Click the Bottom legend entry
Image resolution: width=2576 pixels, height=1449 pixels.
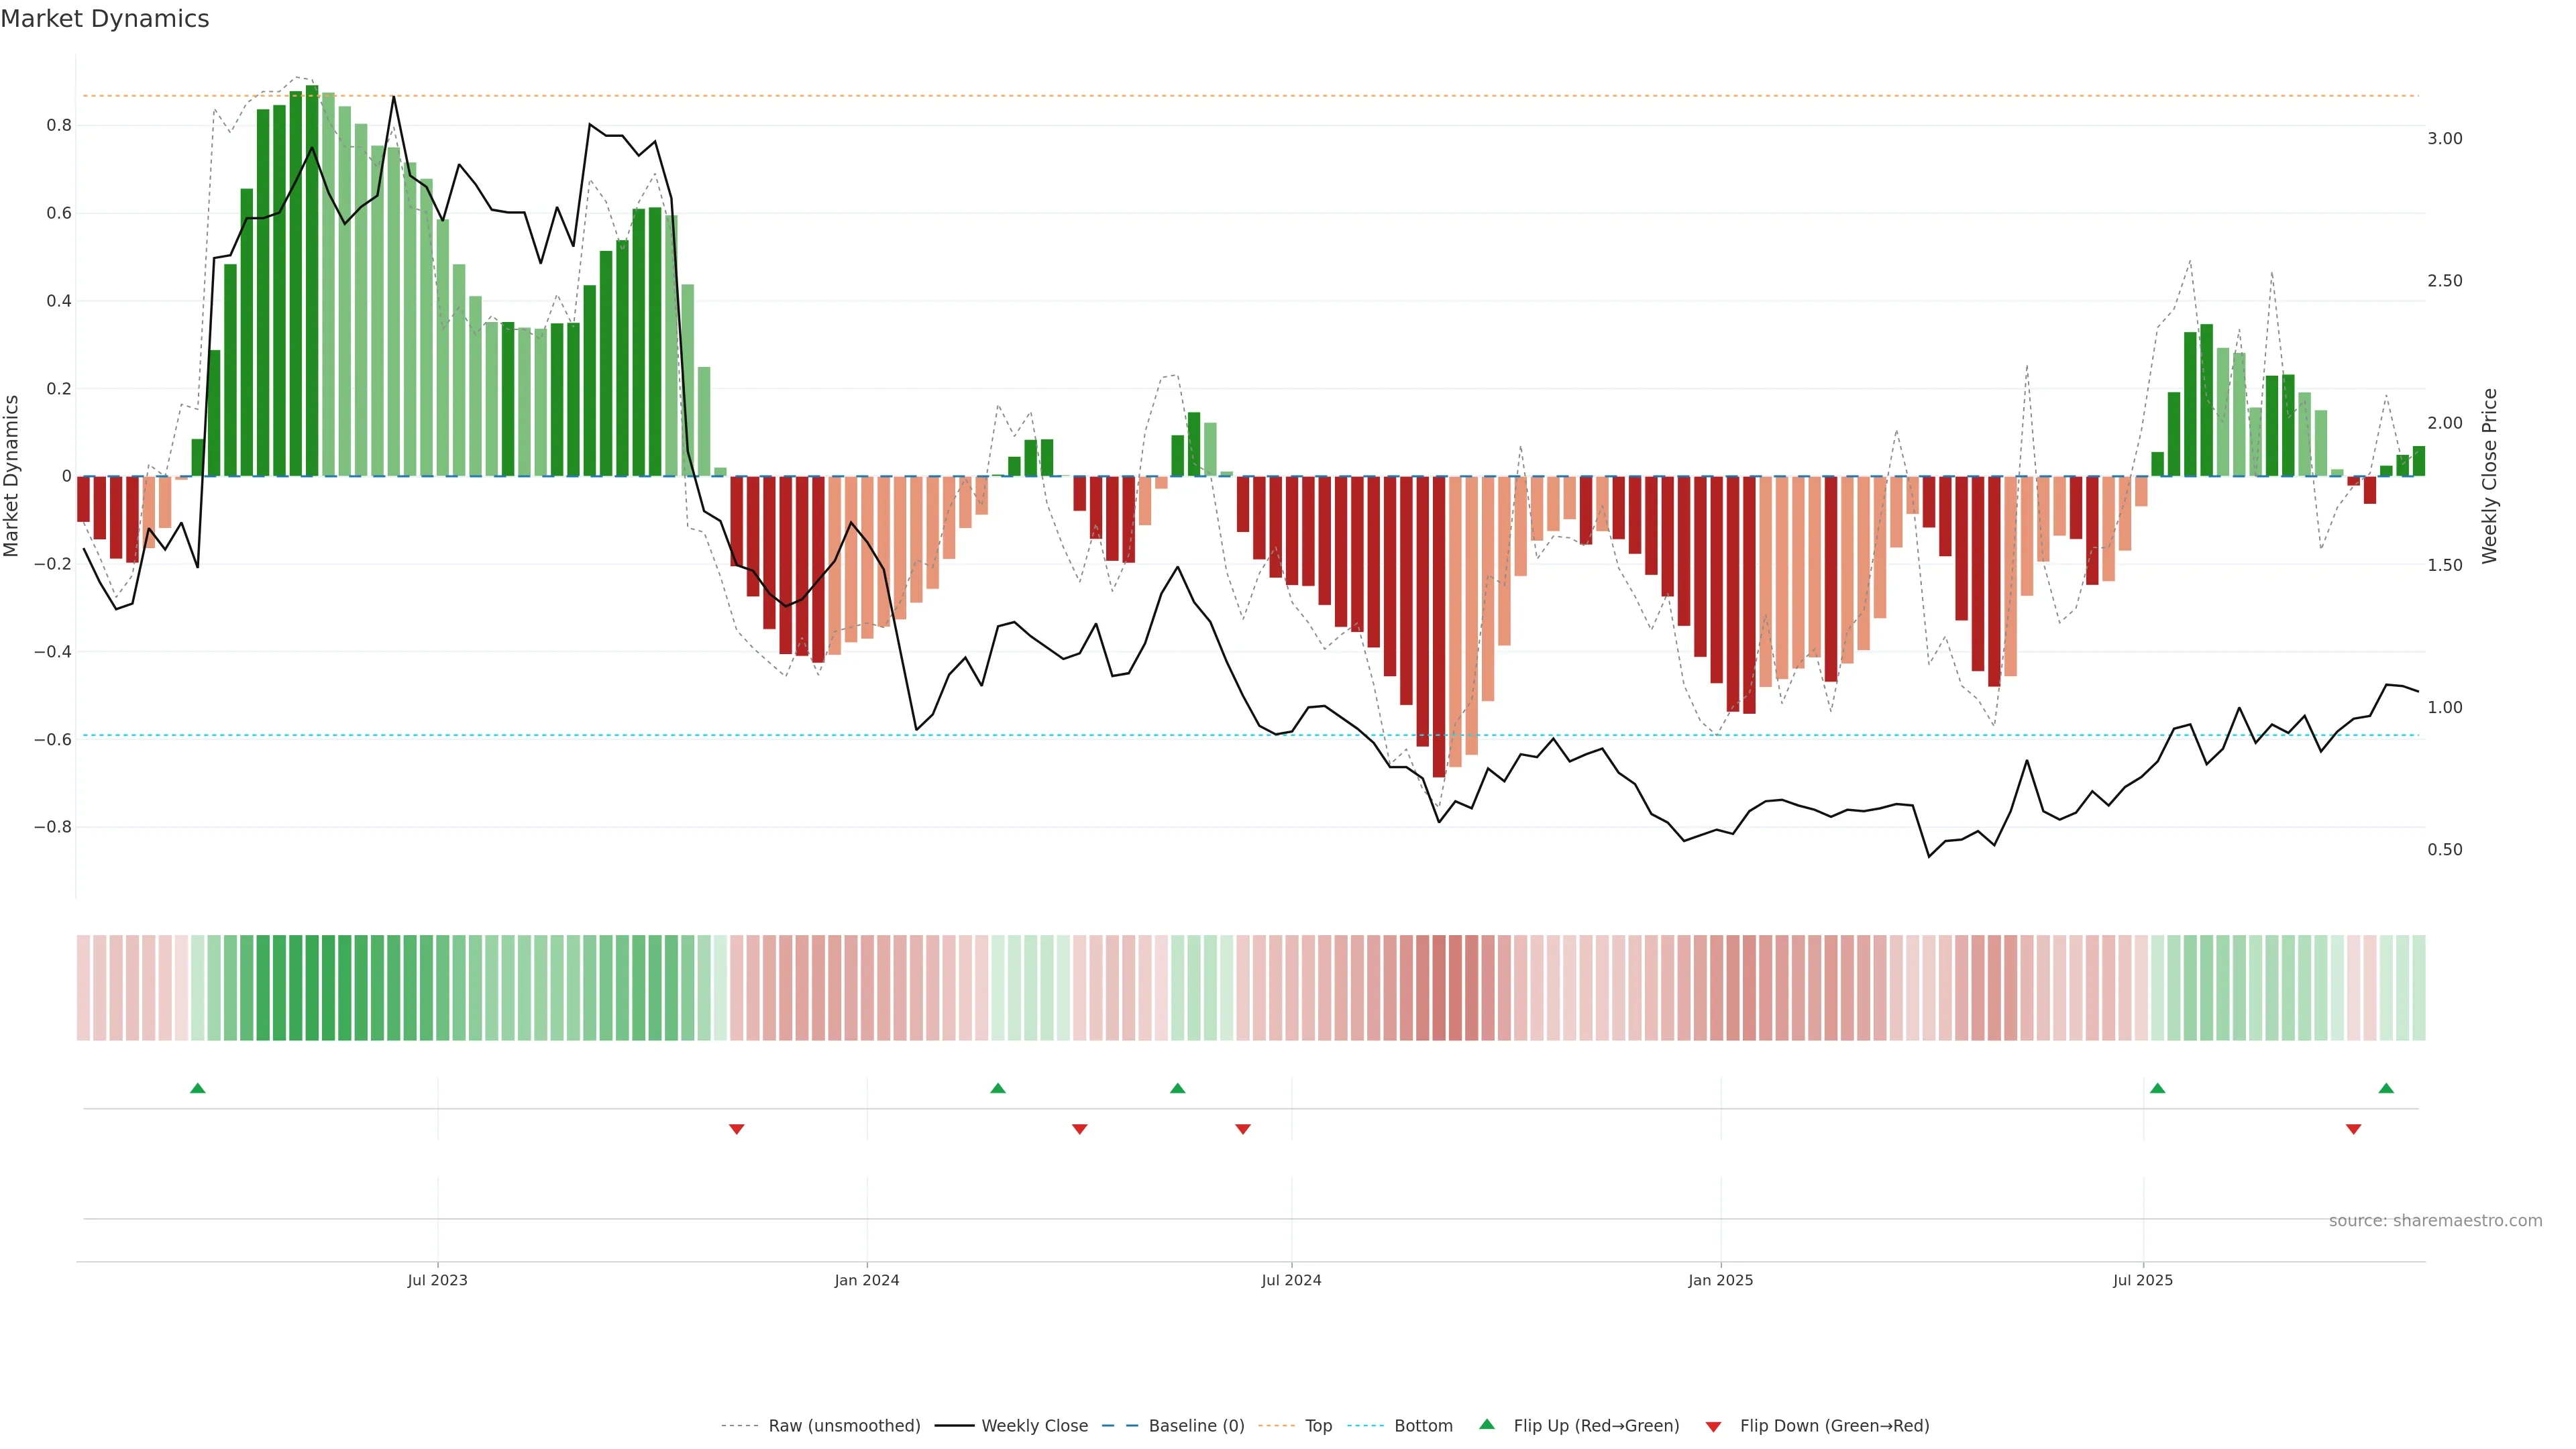click(1423, 1425)
